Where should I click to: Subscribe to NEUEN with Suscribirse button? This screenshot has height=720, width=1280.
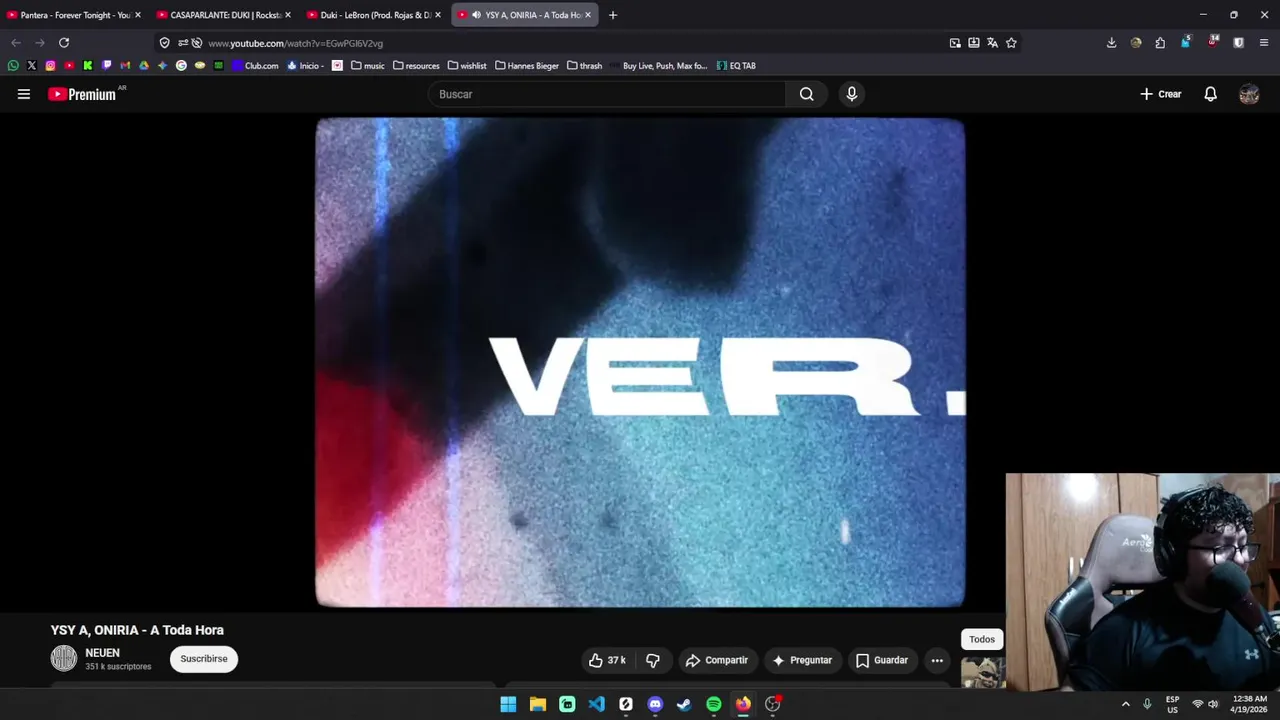[x=204, y=659]
